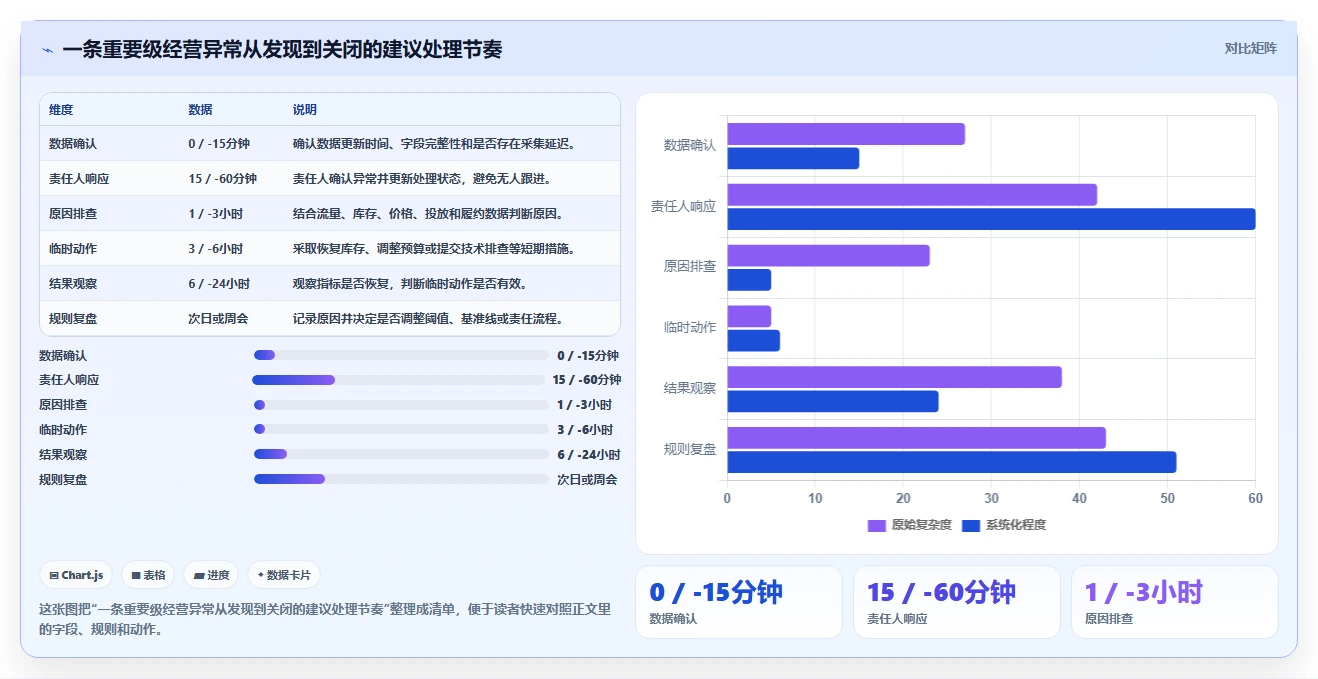1318x679 pixels.
Task: Select the Chart.js tag chip
Action: (x=77, y=575)
